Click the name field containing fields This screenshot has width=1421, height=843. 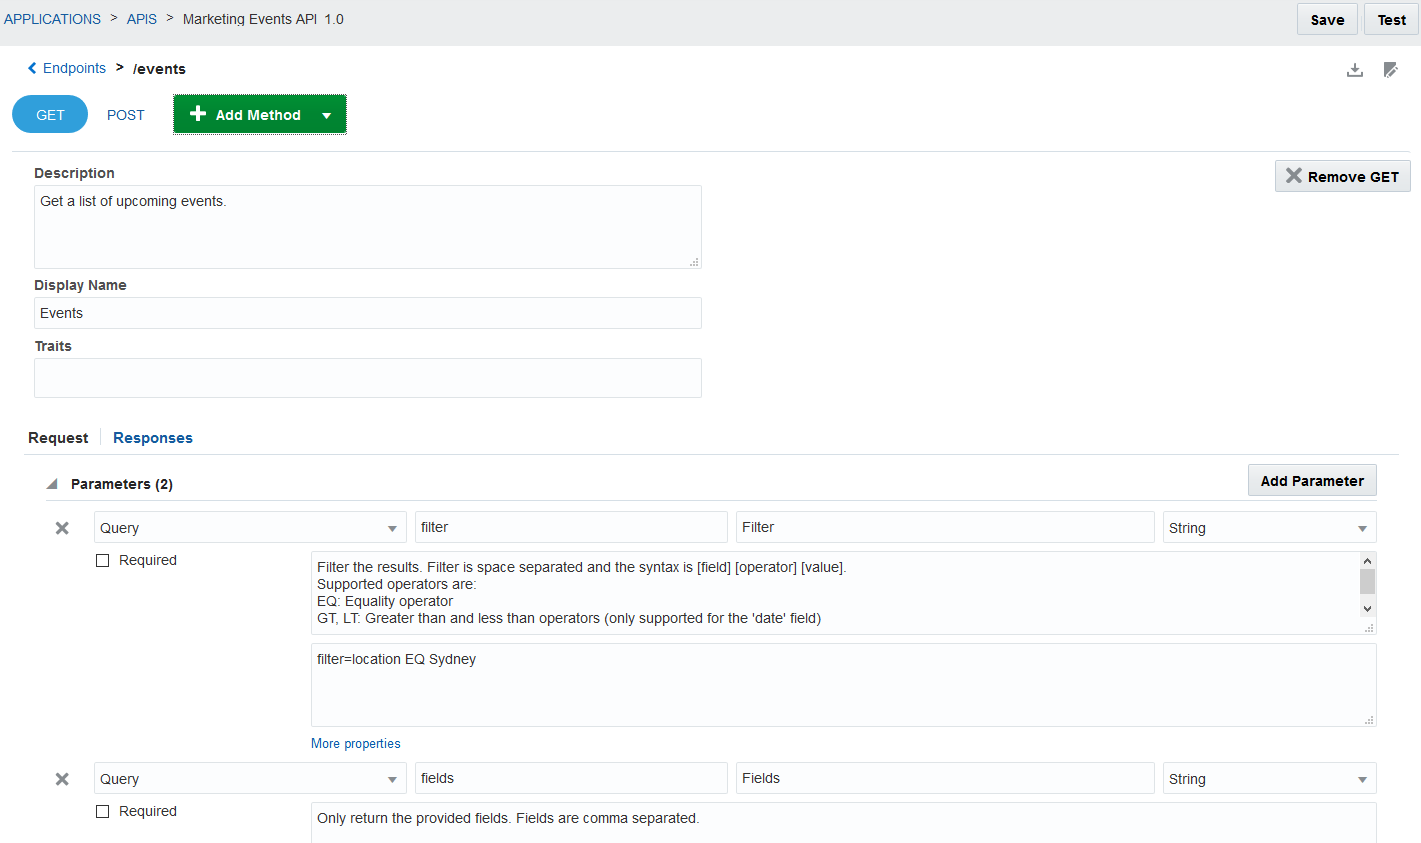click(571, 778)
